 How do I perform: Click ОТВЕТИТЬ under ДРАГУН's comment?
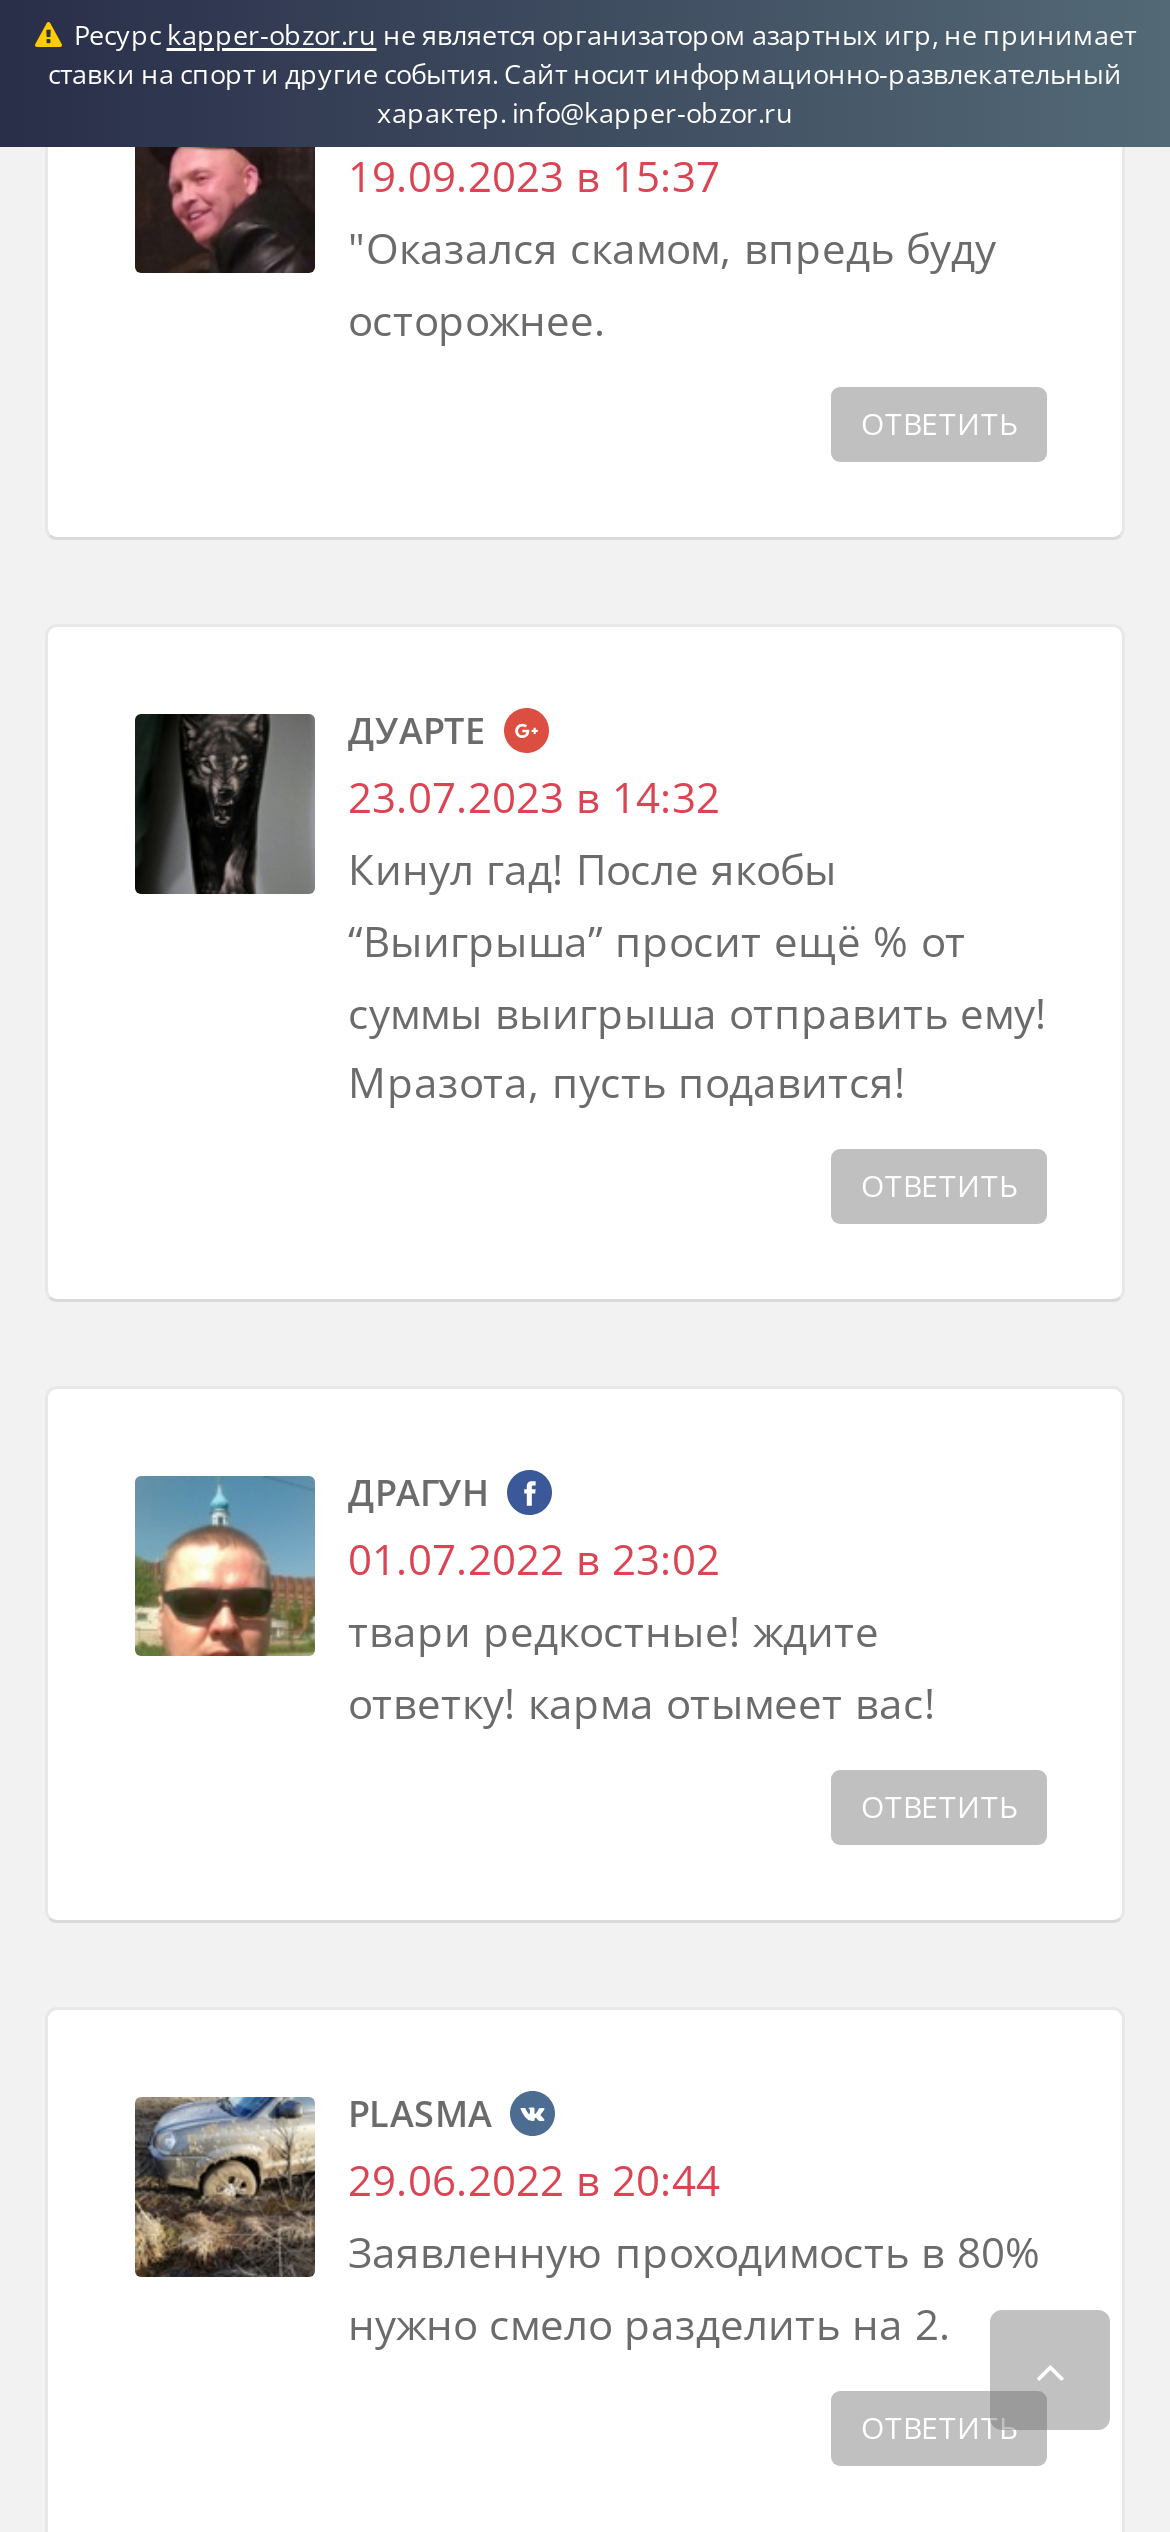click(x=939, y=1808)
